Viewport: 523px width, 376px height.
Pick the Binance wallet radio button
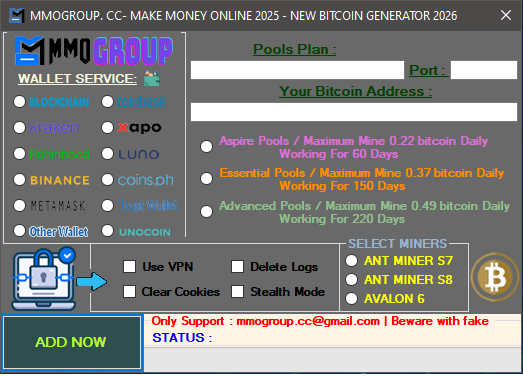click(19, 180)
